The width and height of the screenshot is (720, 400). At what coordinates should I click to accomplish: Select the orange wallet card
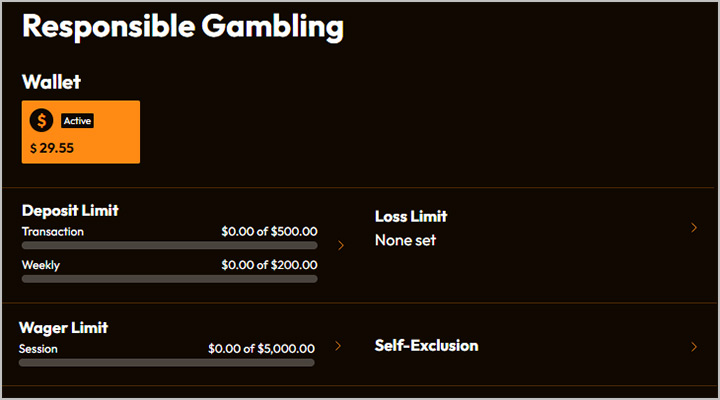81,132
